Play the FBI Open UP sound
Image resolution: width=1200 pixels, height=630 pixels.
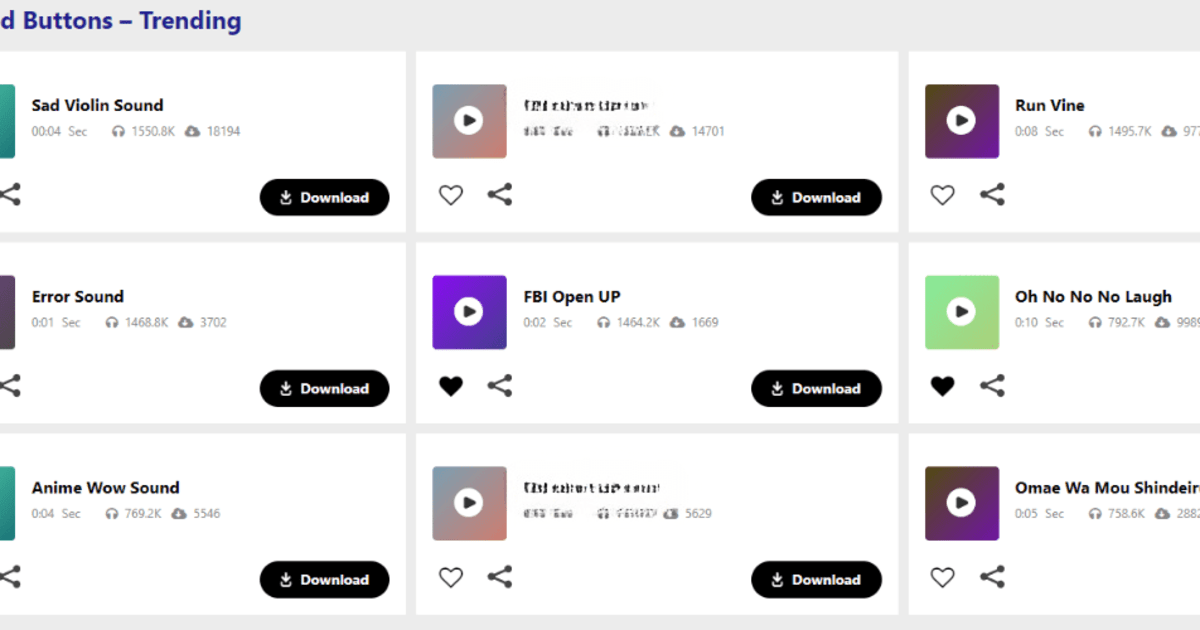pos(469,312)
